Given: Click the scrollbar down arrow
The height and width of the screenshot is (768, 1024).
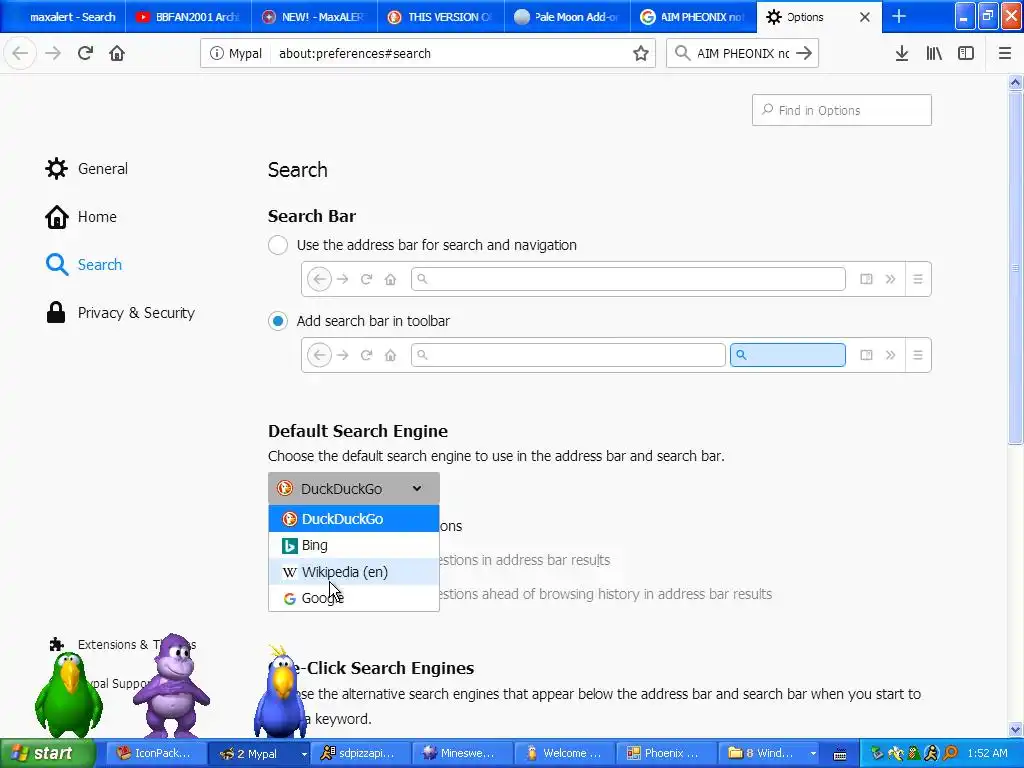Looking at the screenshot, I should coord(1015,729).
